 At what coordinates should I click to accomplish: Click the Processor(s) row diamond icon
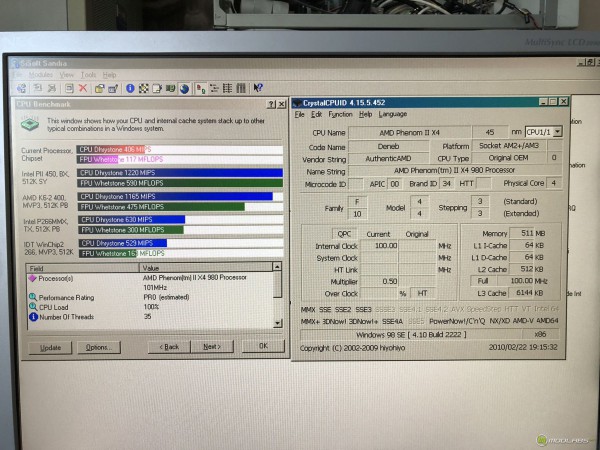tap(32, 278)
